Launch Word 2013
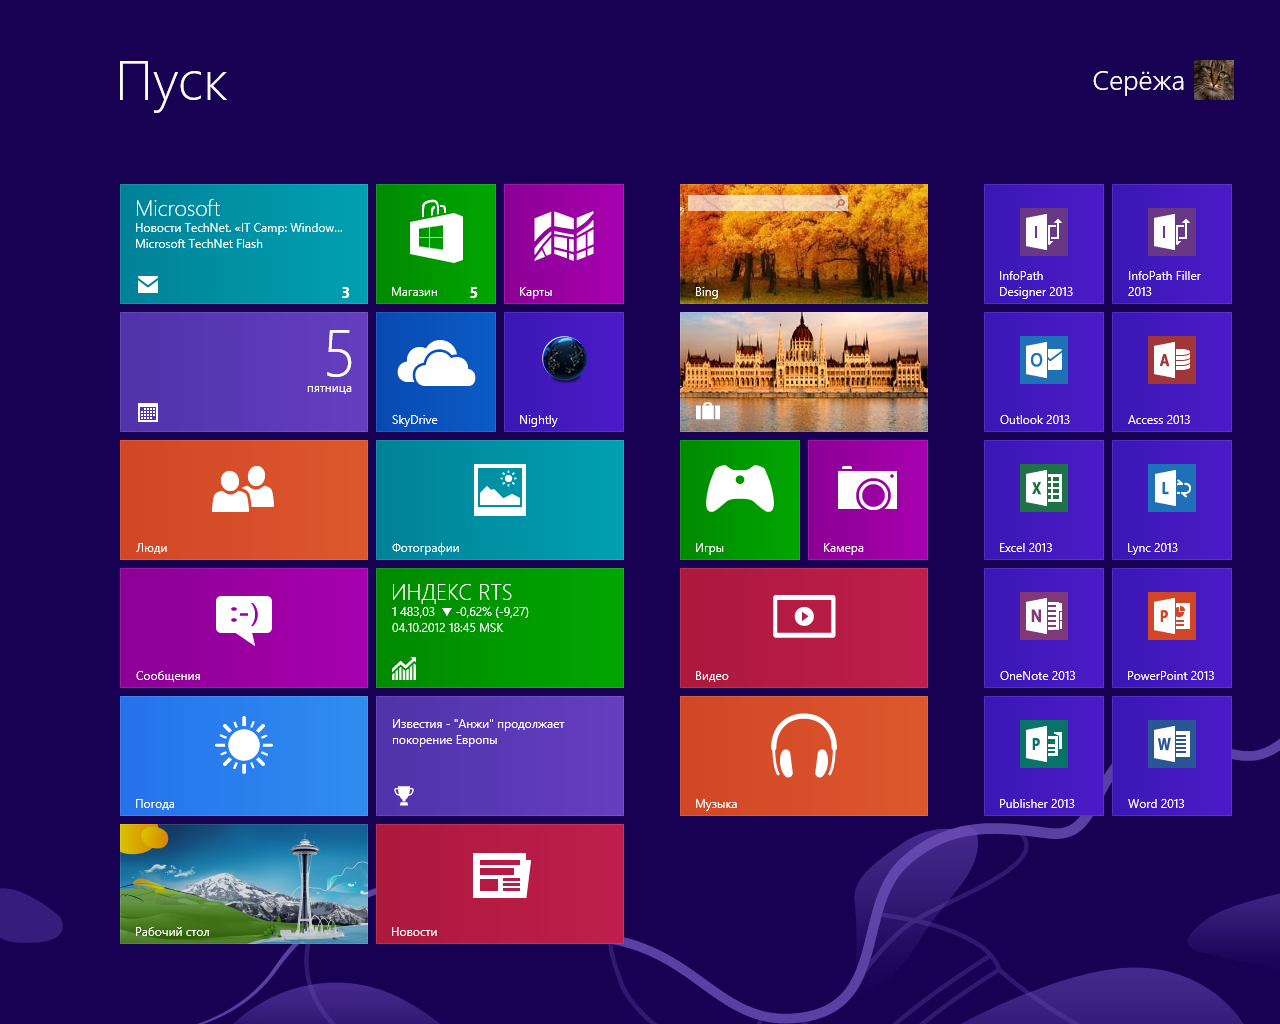The height and width of the screenshot is (1024, 1280). (1172, 756)
